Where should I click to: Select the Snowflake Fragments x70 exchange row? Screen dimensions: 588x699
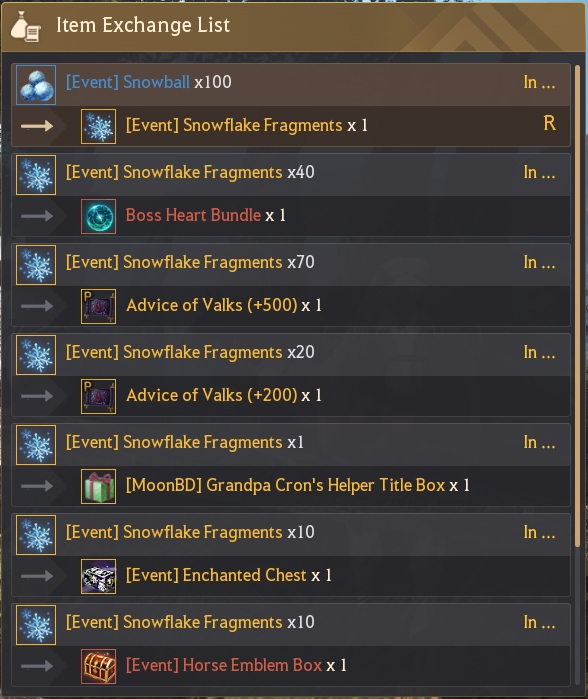coord(291,285)
